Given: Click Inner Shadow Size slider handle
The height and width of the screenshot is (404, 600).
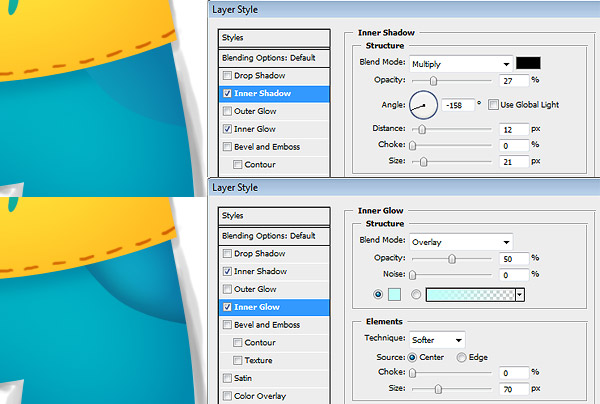Looking at the screenshot, I should 423,162.
